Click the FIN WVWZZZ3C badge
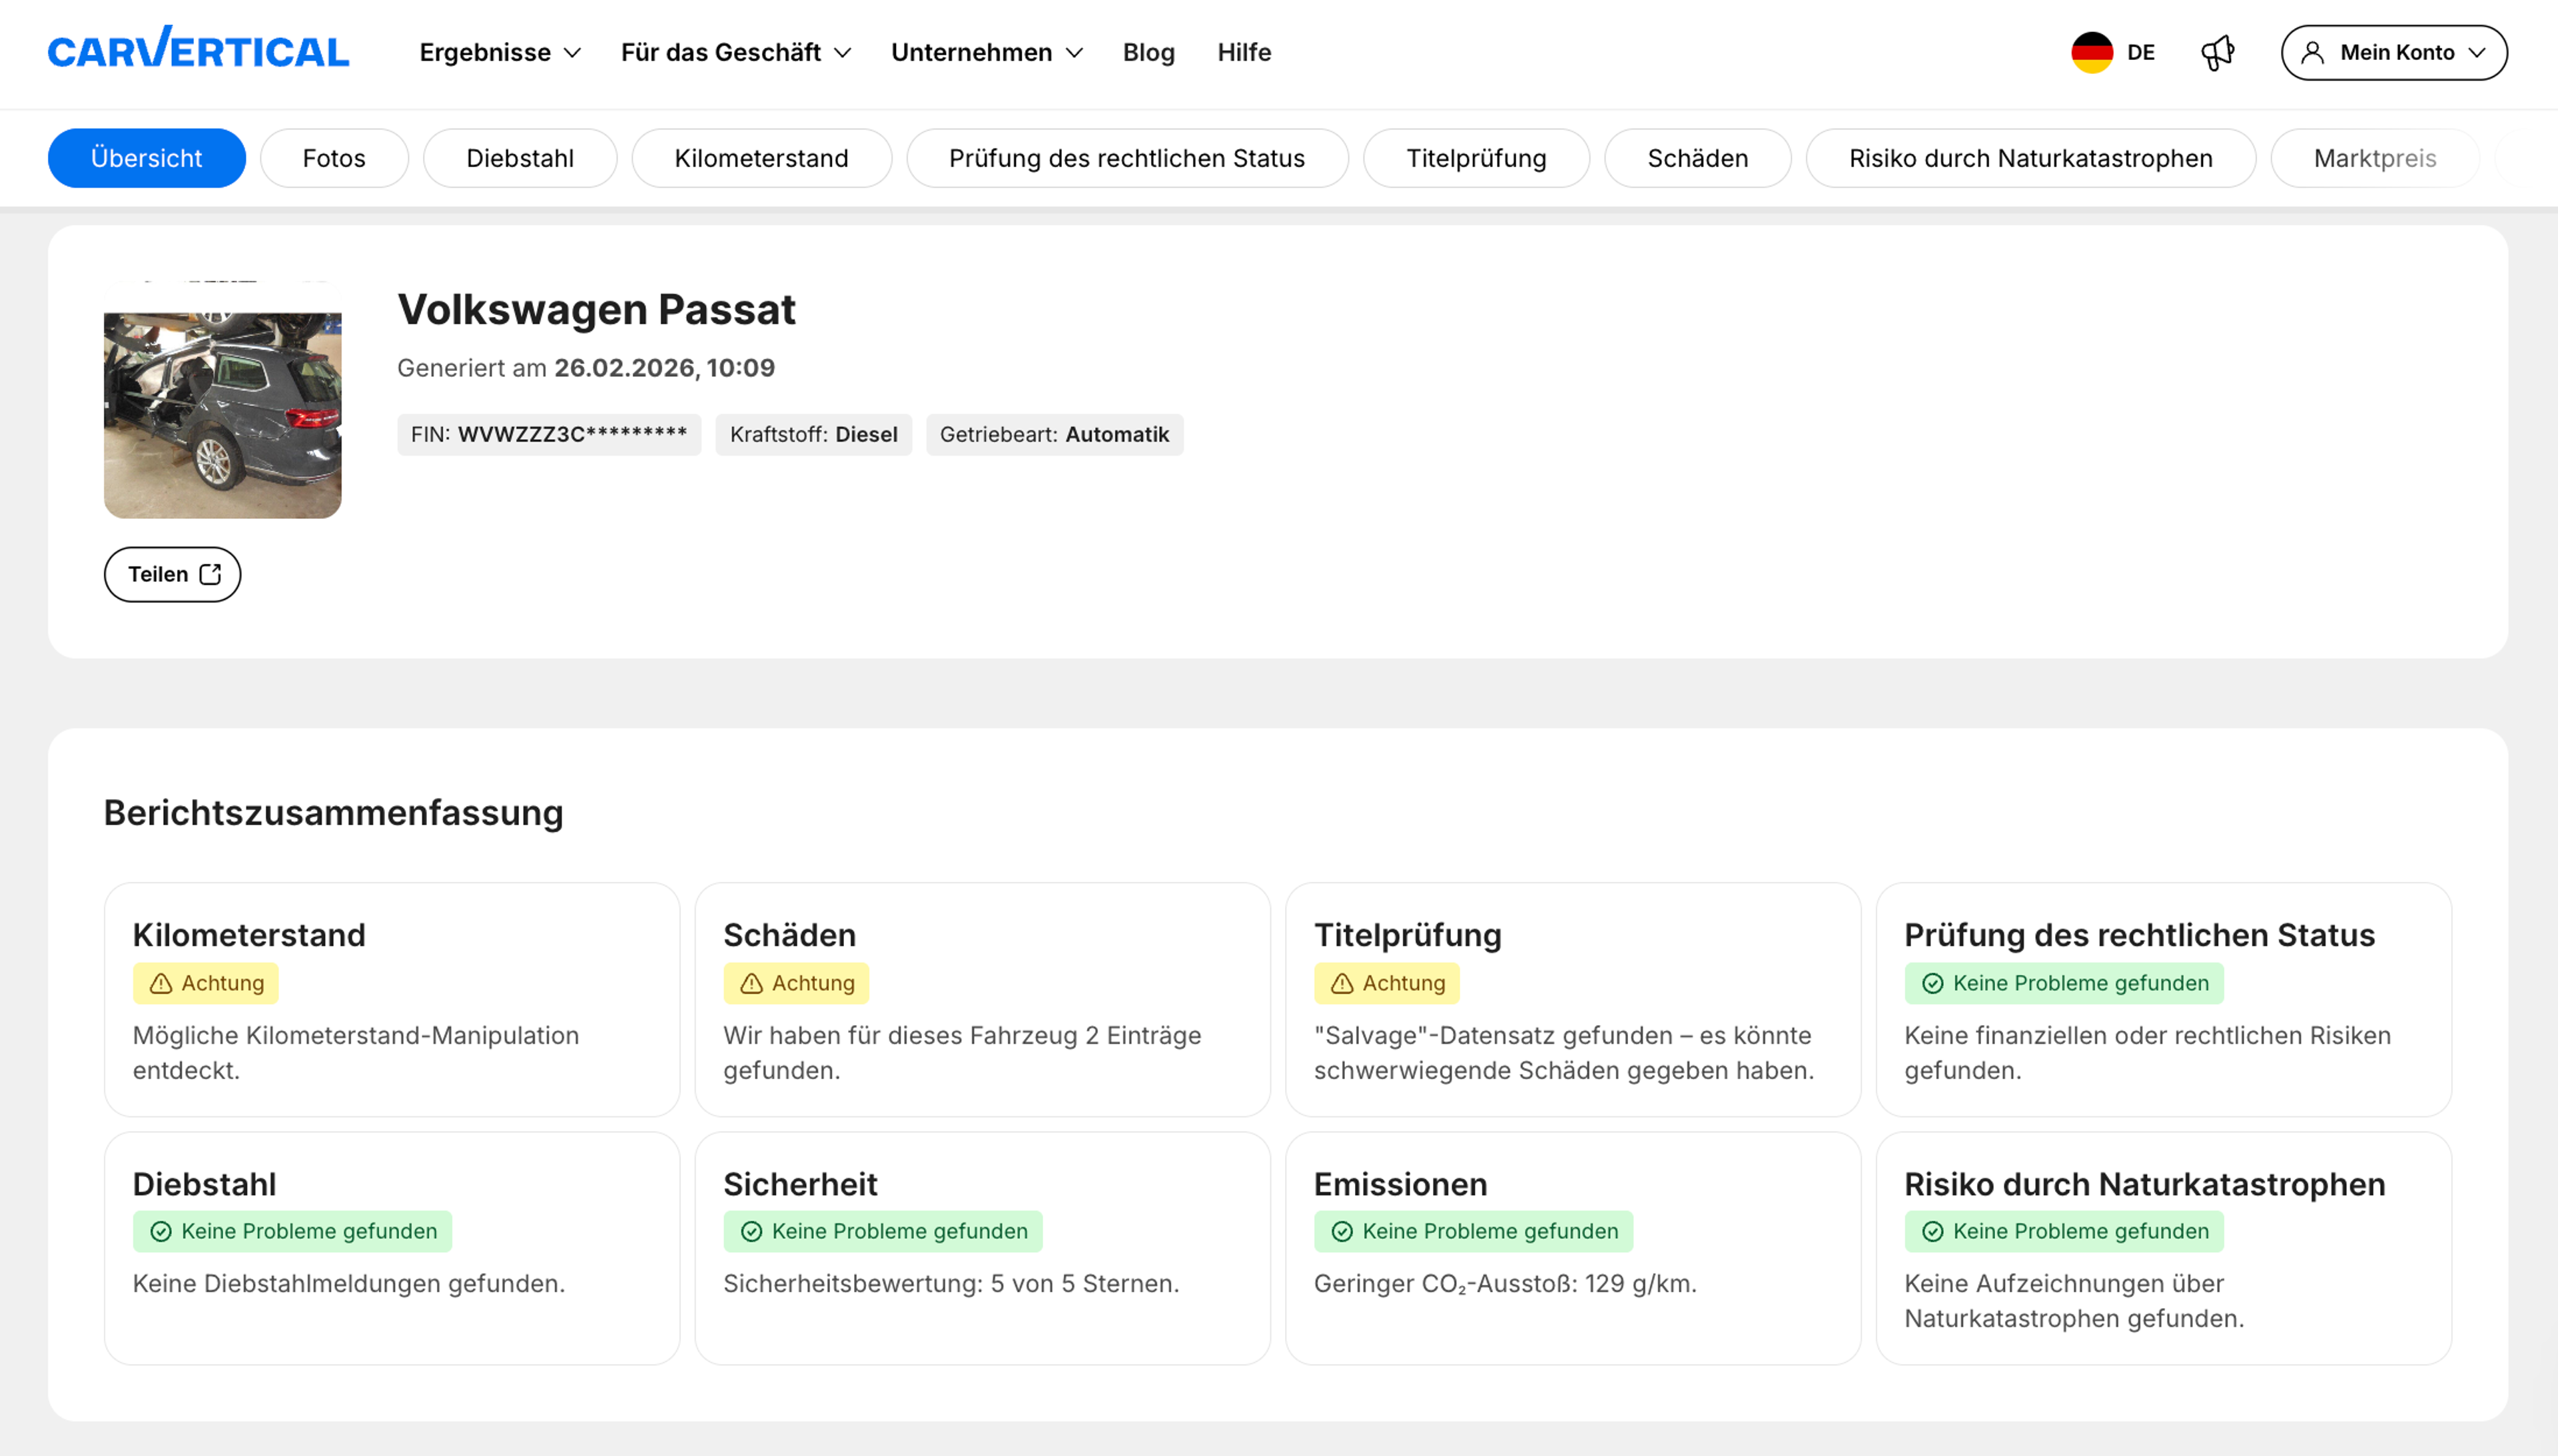The height and width of the screenshot is (1456, 2558). click(x=549, y=435)
